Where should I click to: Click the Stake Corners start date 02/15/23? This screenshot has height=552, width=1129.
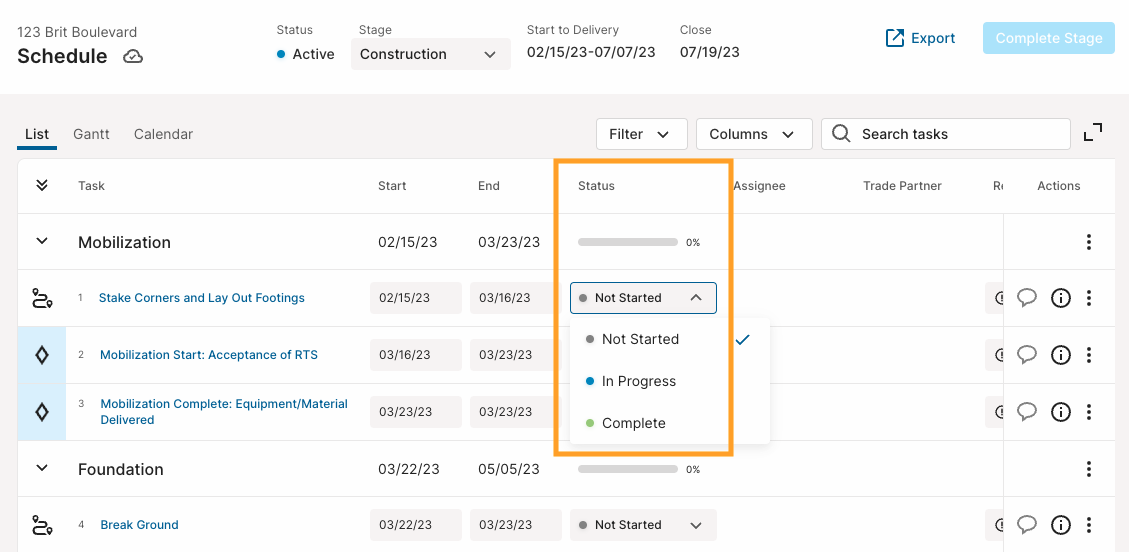(415, 298)
